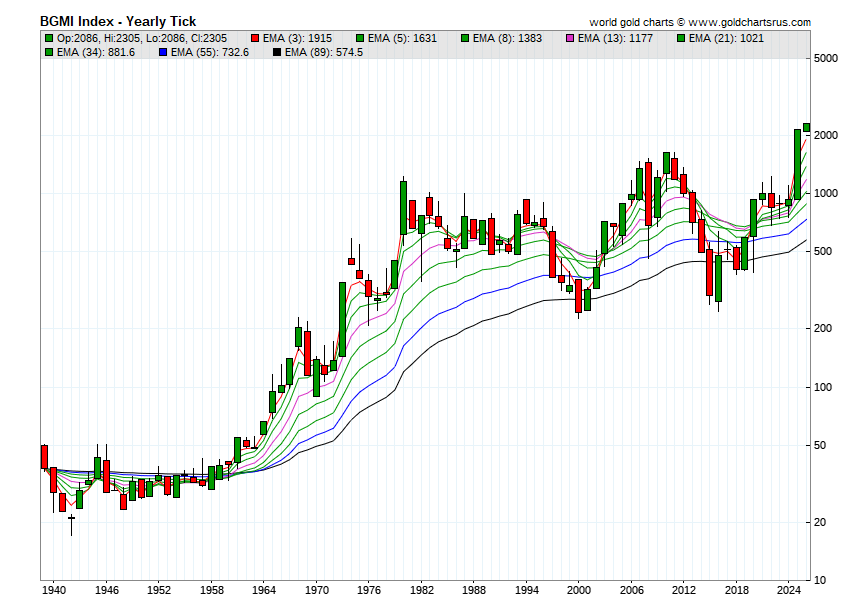
Task: Click the 50 price axis label
Action: (820, 445)
